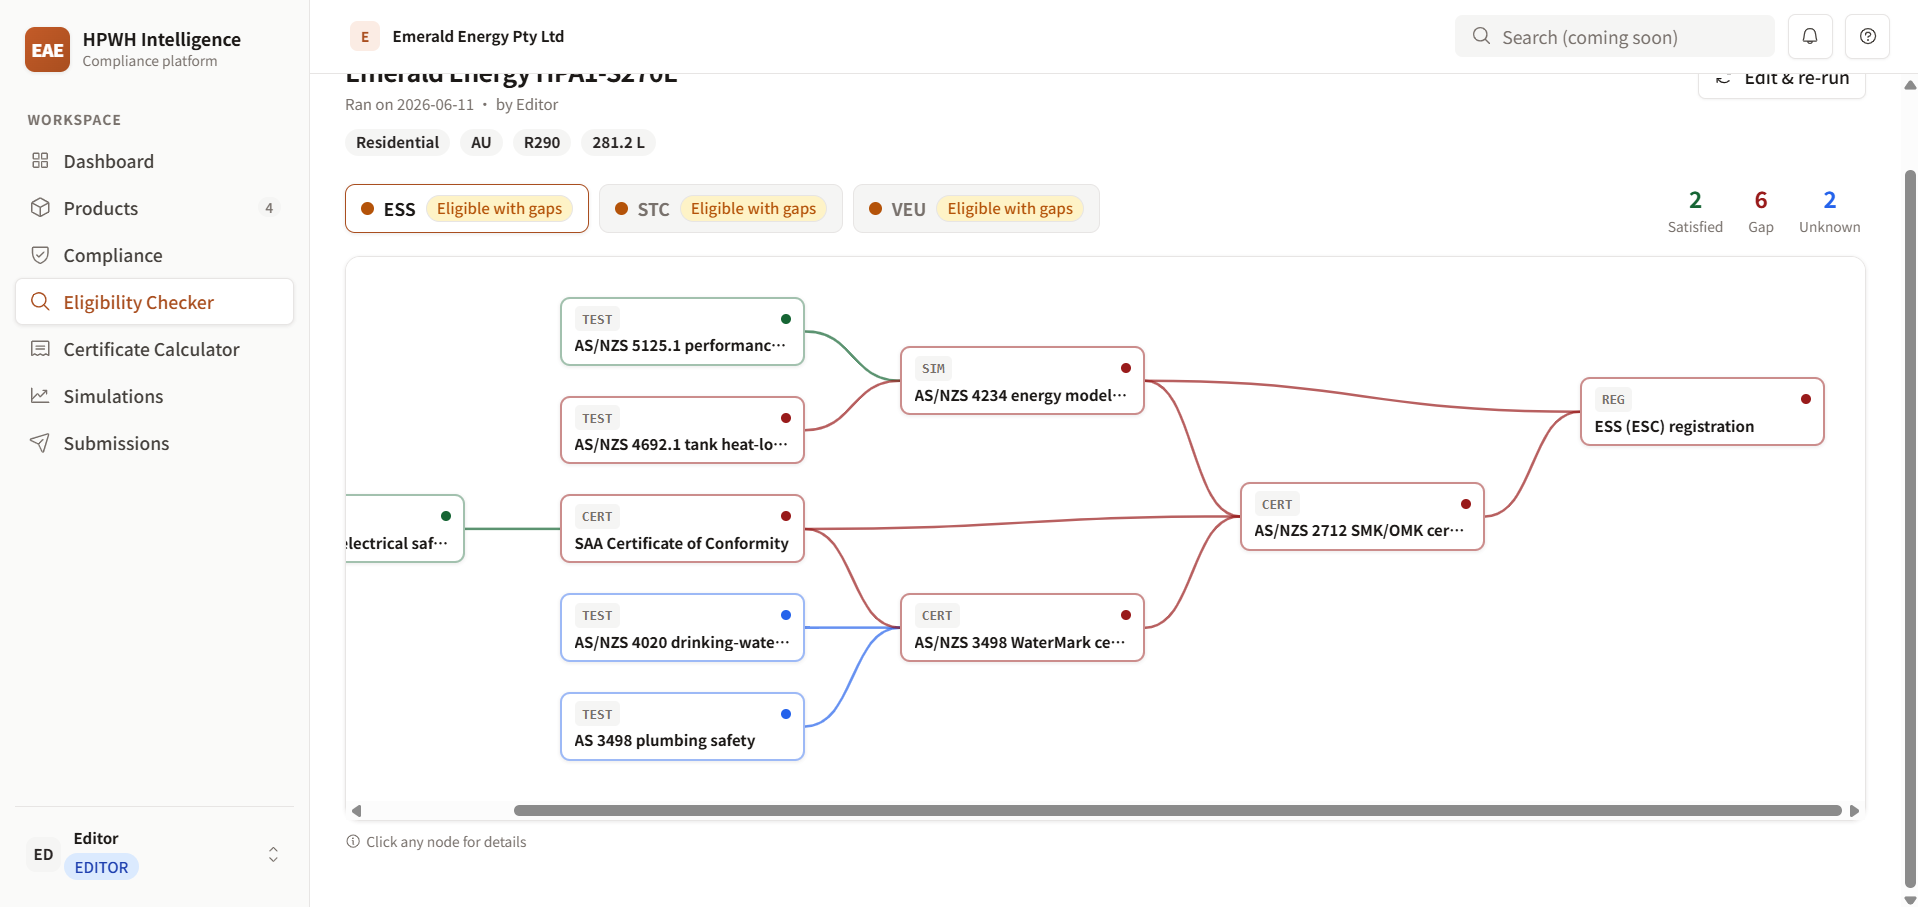Click the 281.2 L volume tag
Image resolution: width=1918 pixels, height=907 pixels.
618,142
